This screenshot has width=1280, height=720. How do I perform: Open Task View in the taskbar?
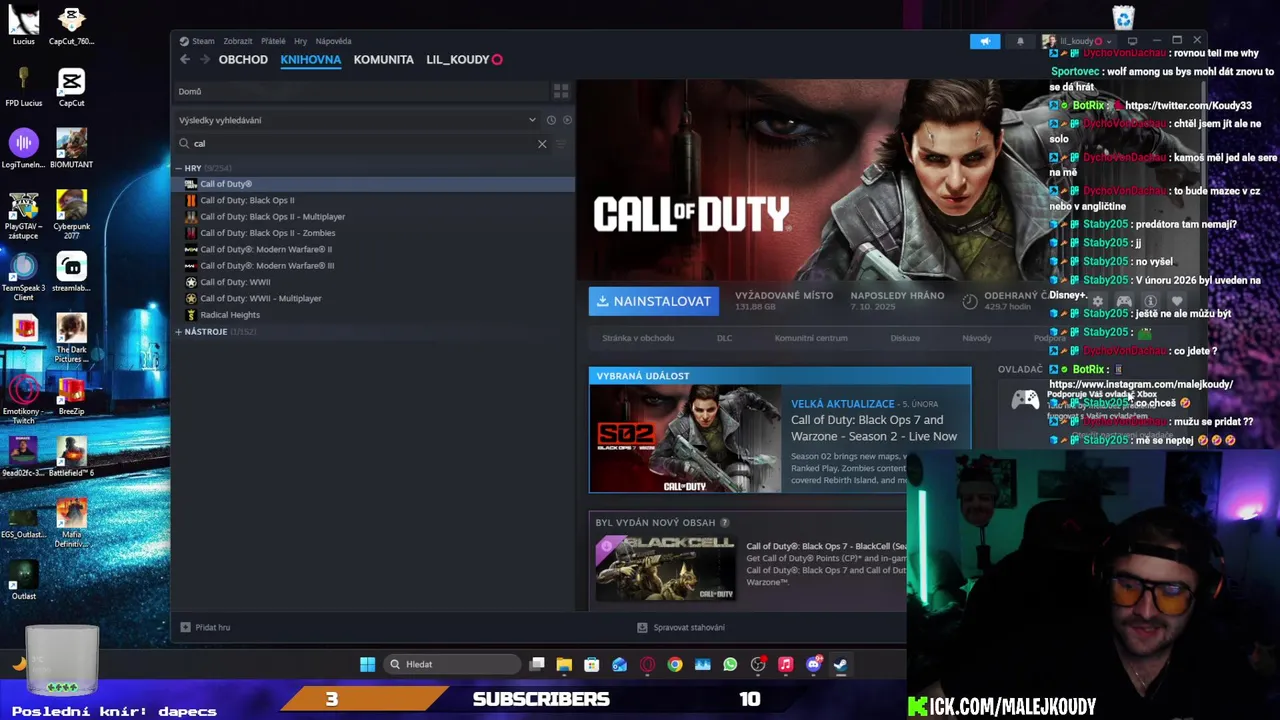coord(537,664)
